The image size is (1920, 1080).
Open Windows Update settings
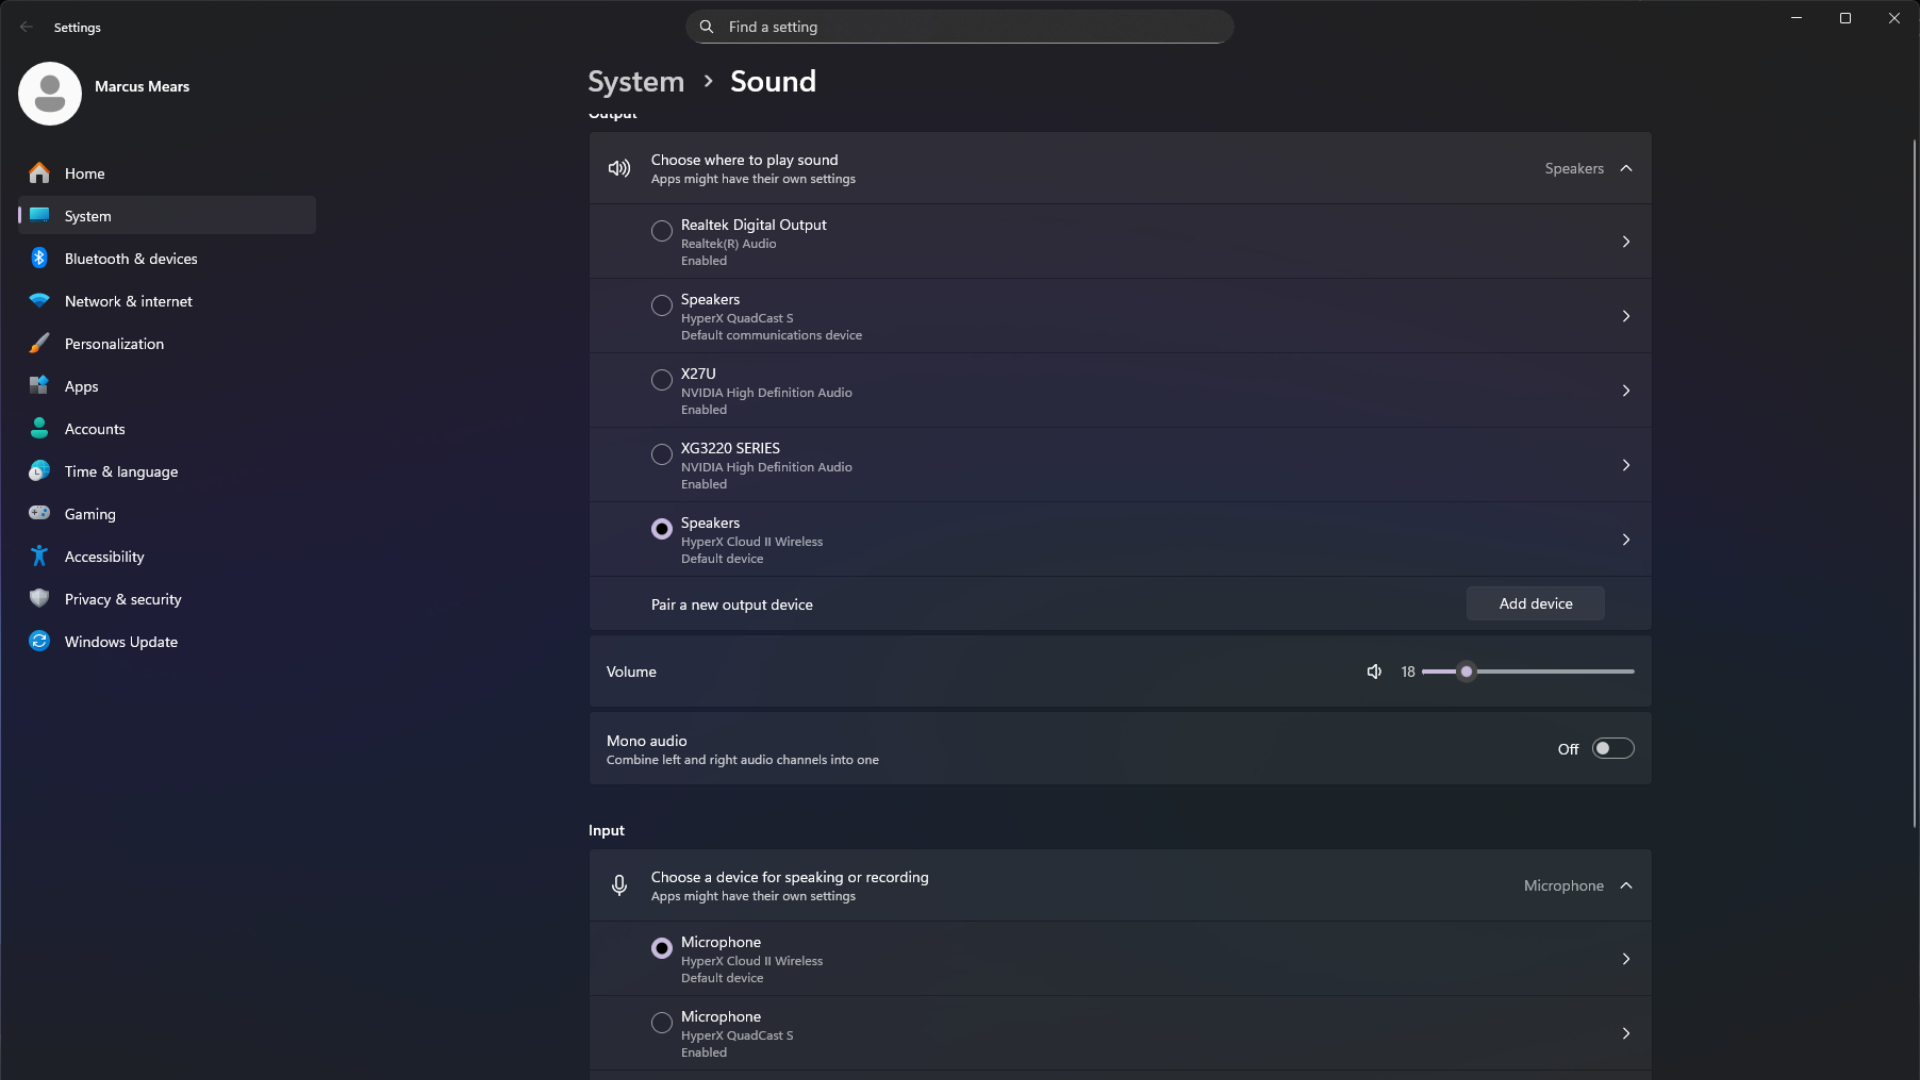click(121, 641)
